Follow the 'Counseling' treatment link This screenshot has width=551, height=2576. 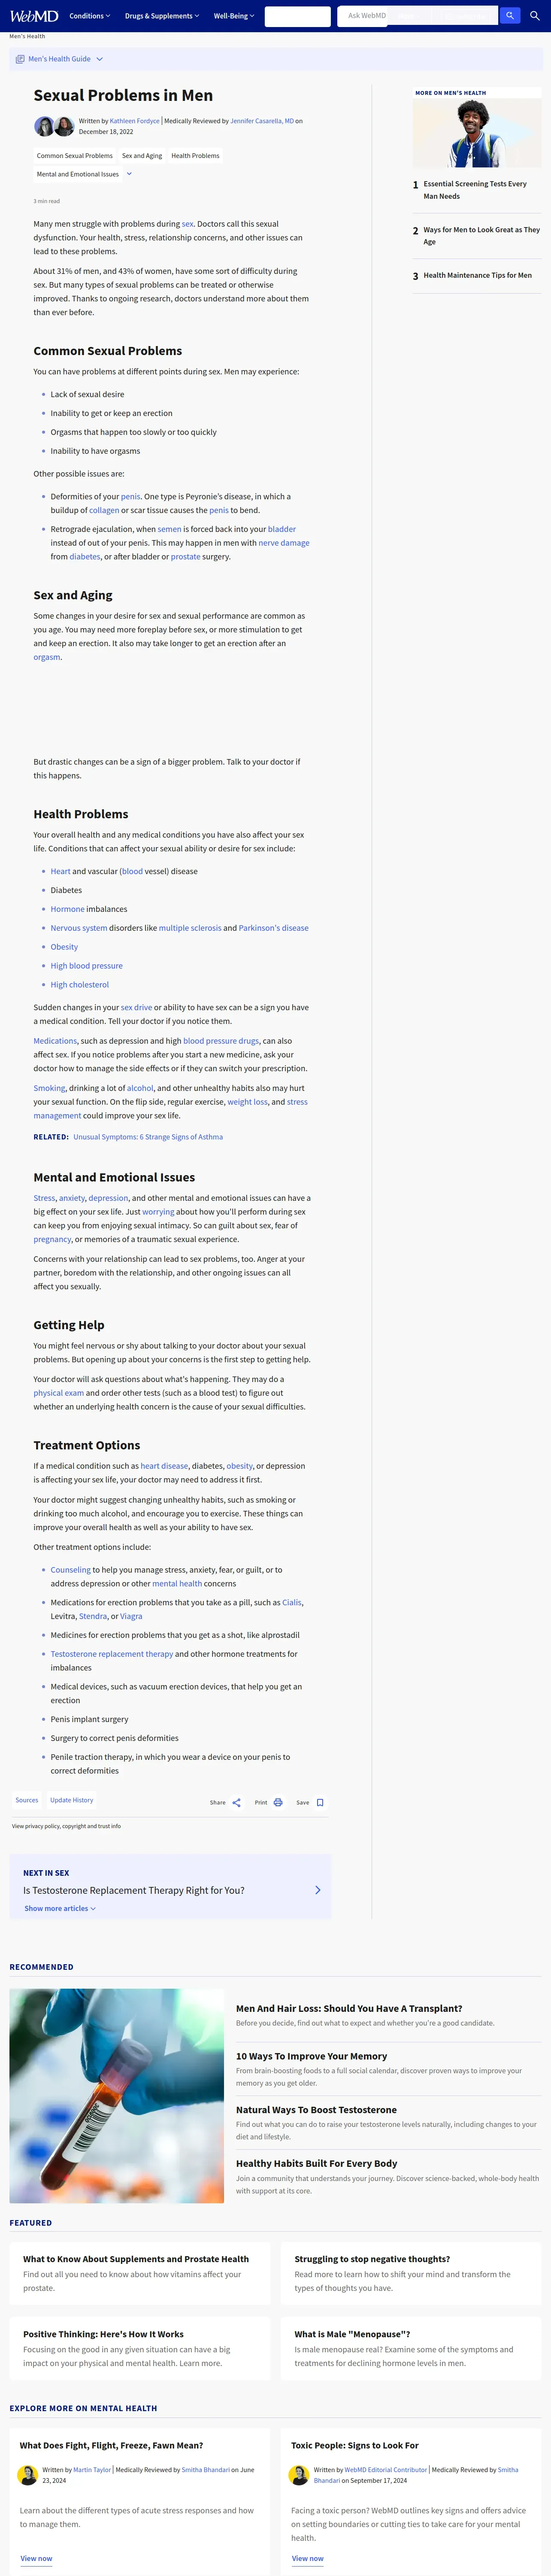[x=70, y=1570]
